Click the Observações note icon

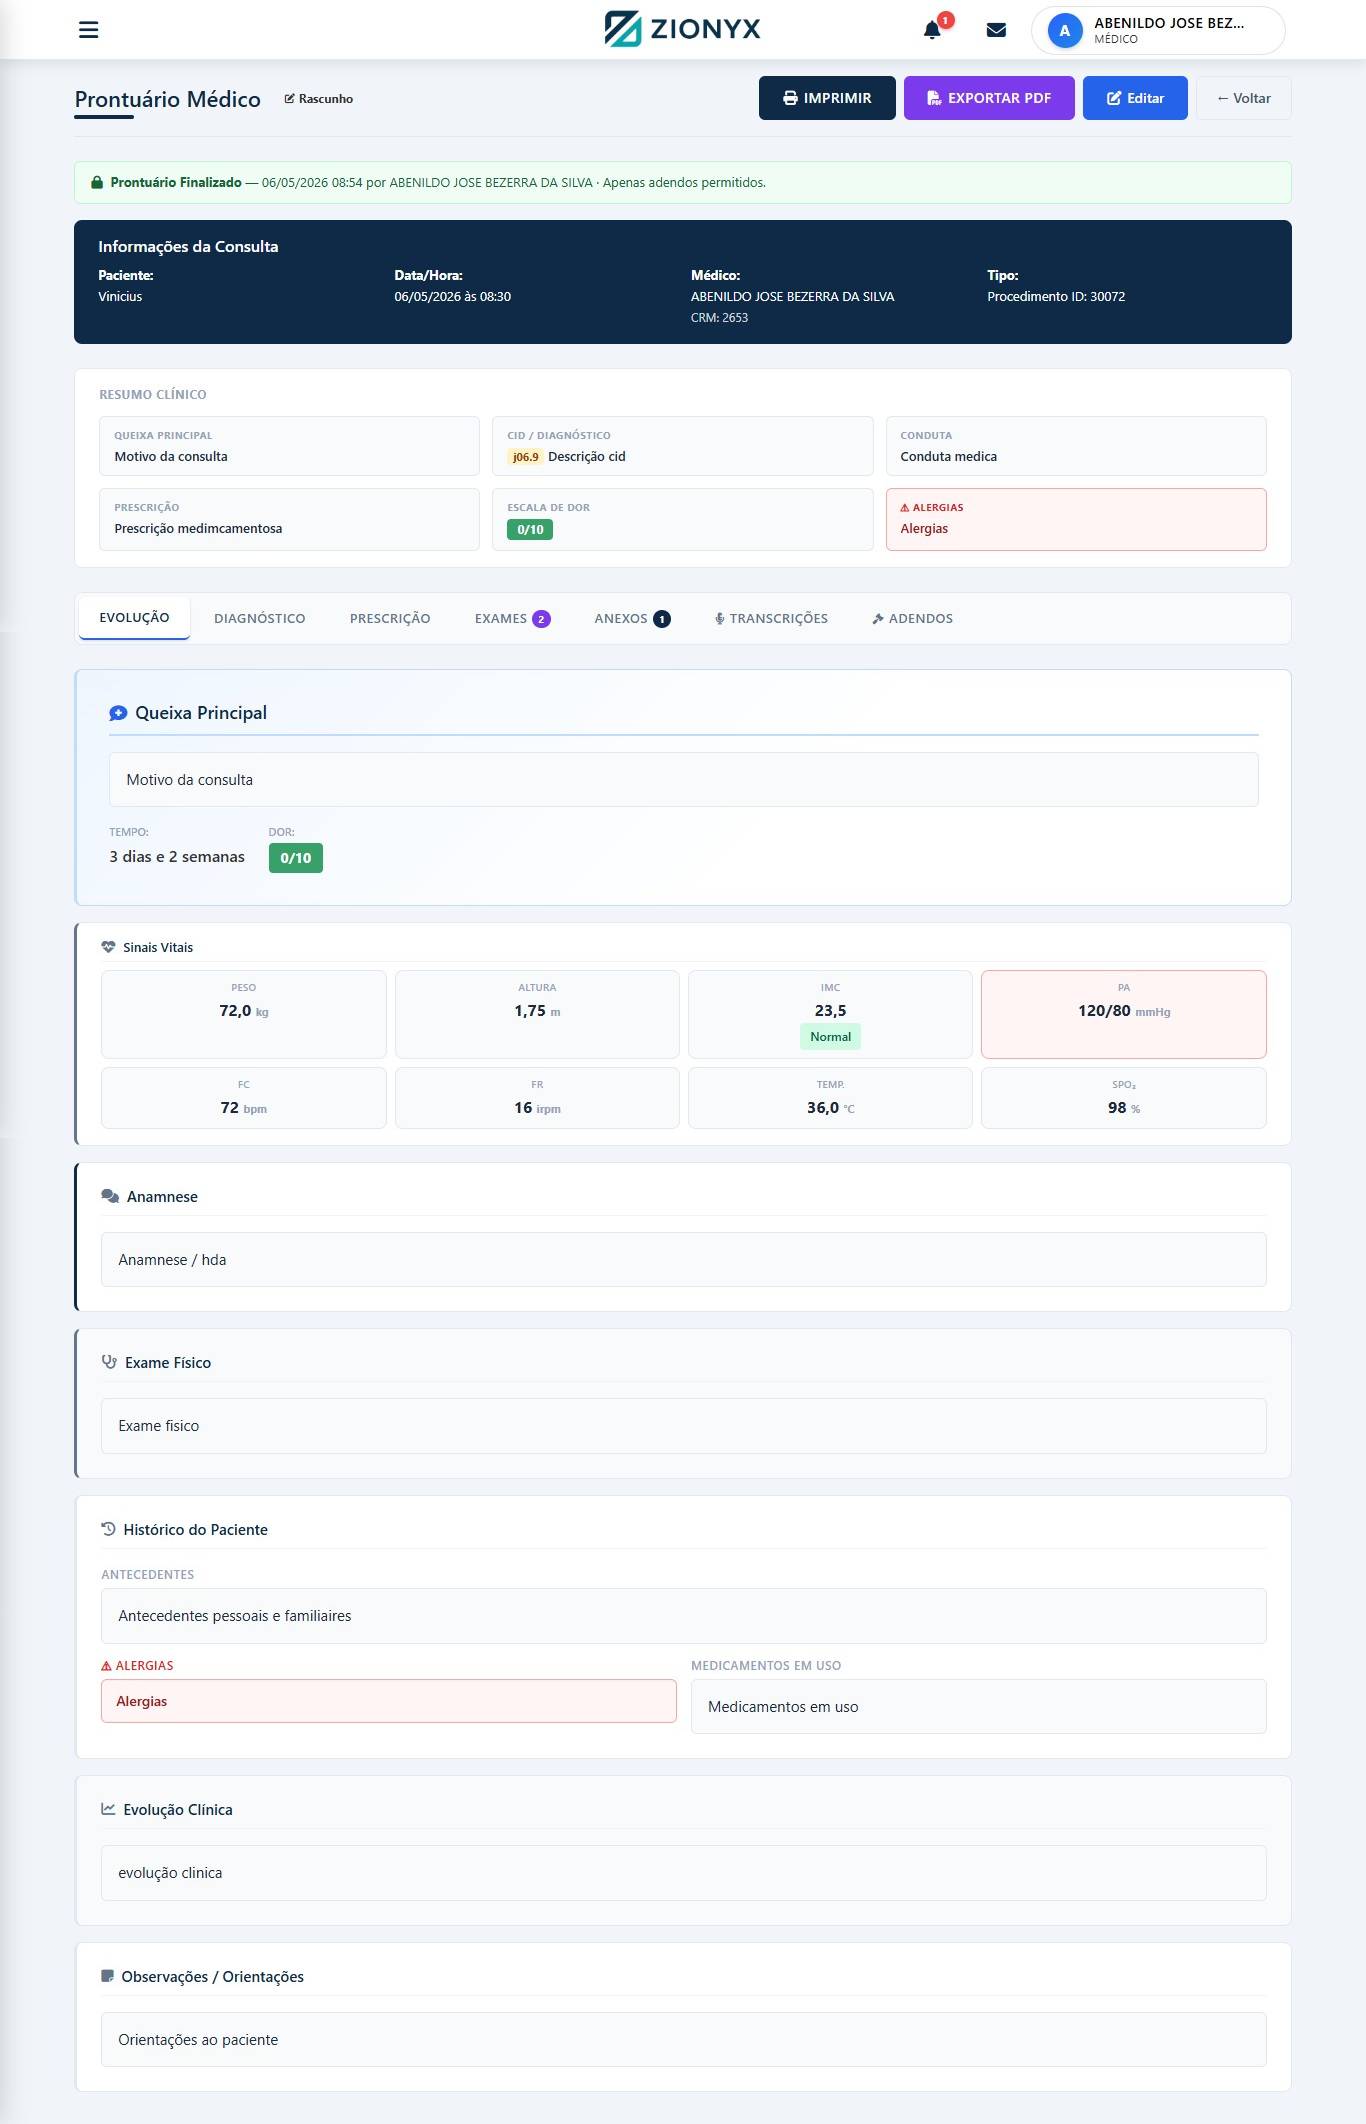[108, 1976]
